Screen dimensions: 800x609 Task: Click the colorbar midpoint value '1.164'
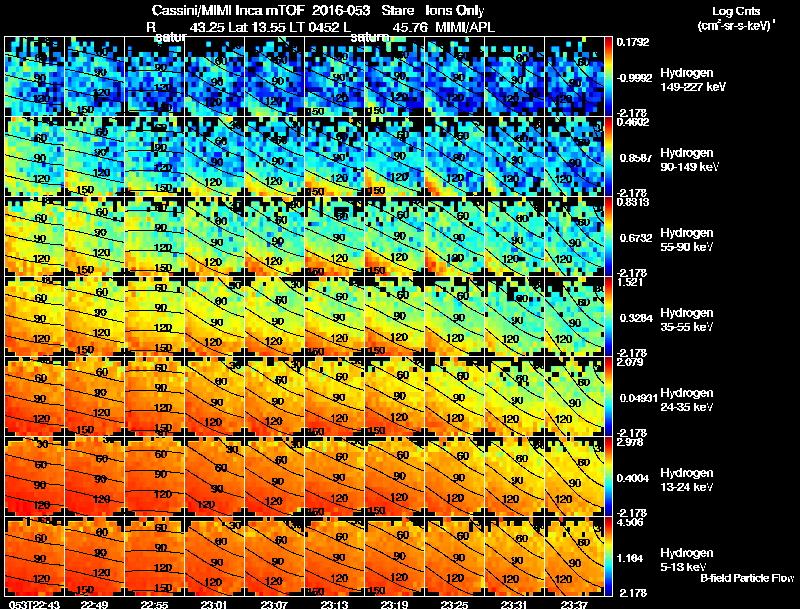632,559
